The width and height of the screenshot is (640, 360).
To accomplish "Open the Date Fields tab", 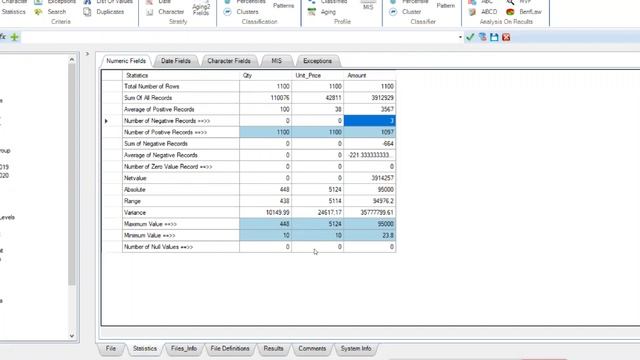I will [x=176, y=61].
